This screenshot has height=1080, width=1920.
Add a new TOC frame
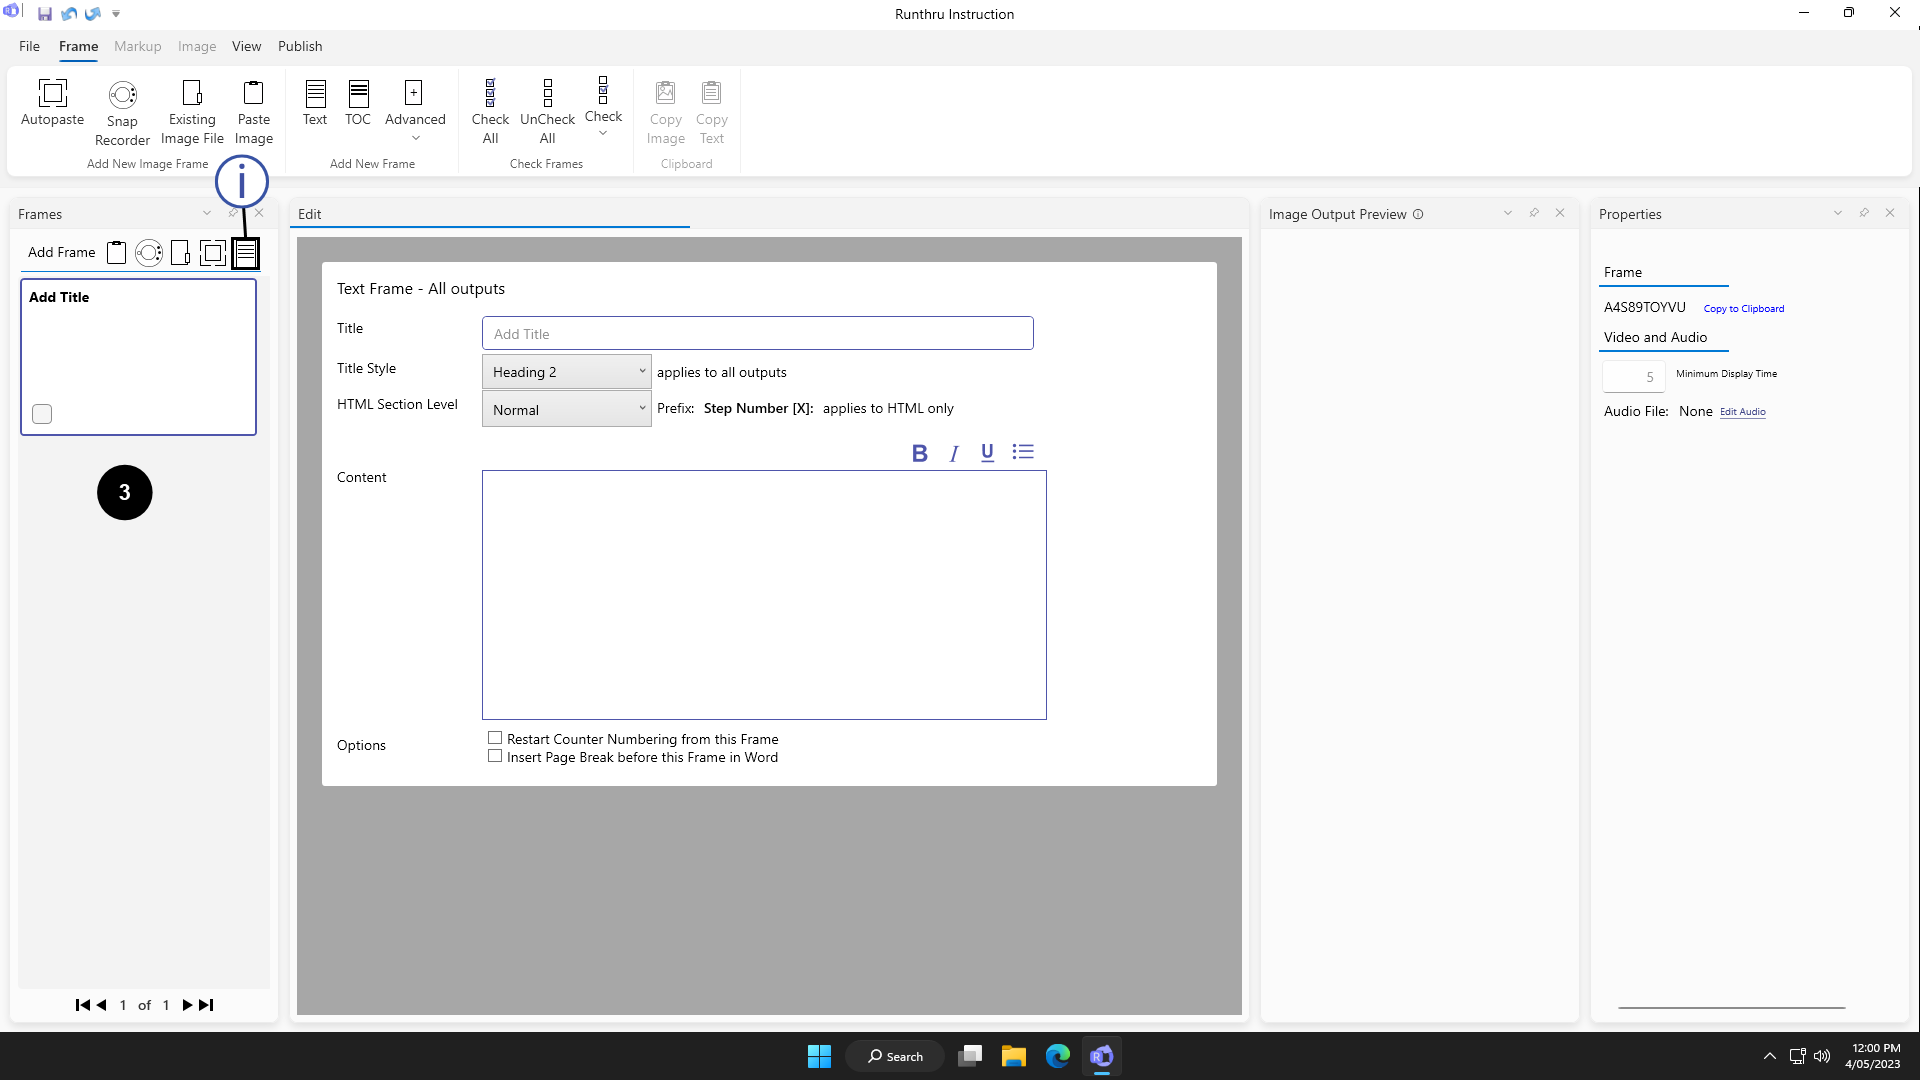coord(358,102)
